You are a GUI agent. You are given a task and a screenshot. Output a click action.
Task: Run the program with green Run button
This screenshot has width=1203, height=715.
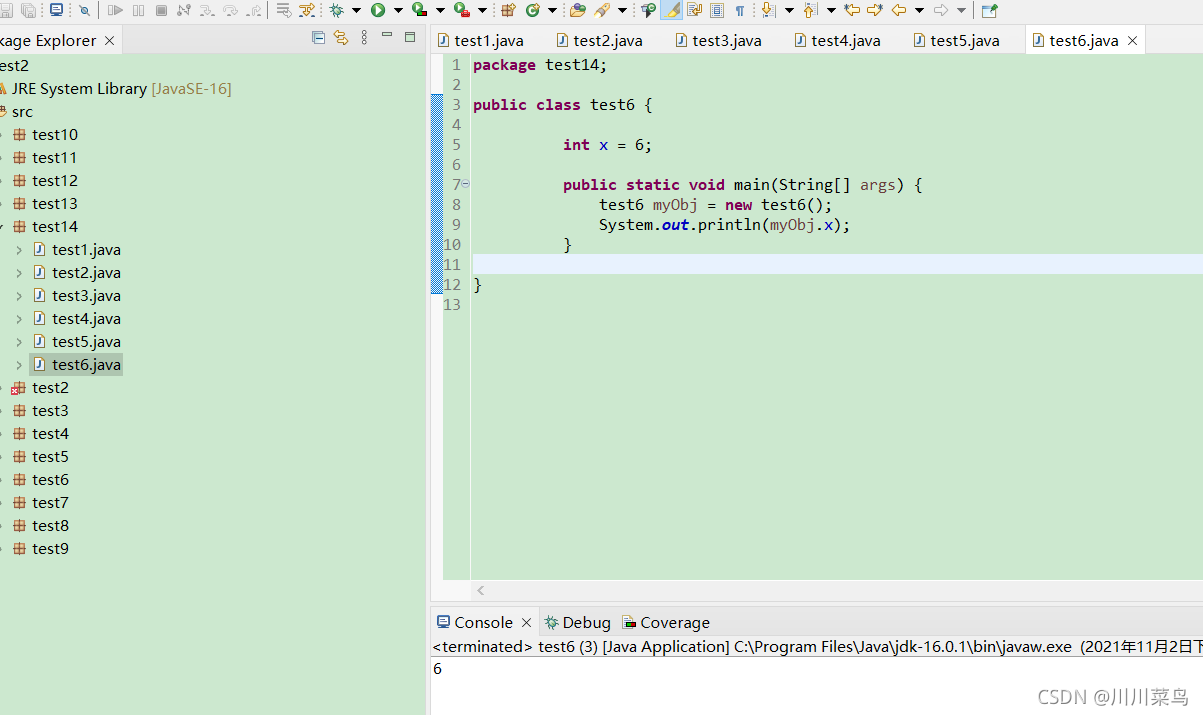point(378,10)
